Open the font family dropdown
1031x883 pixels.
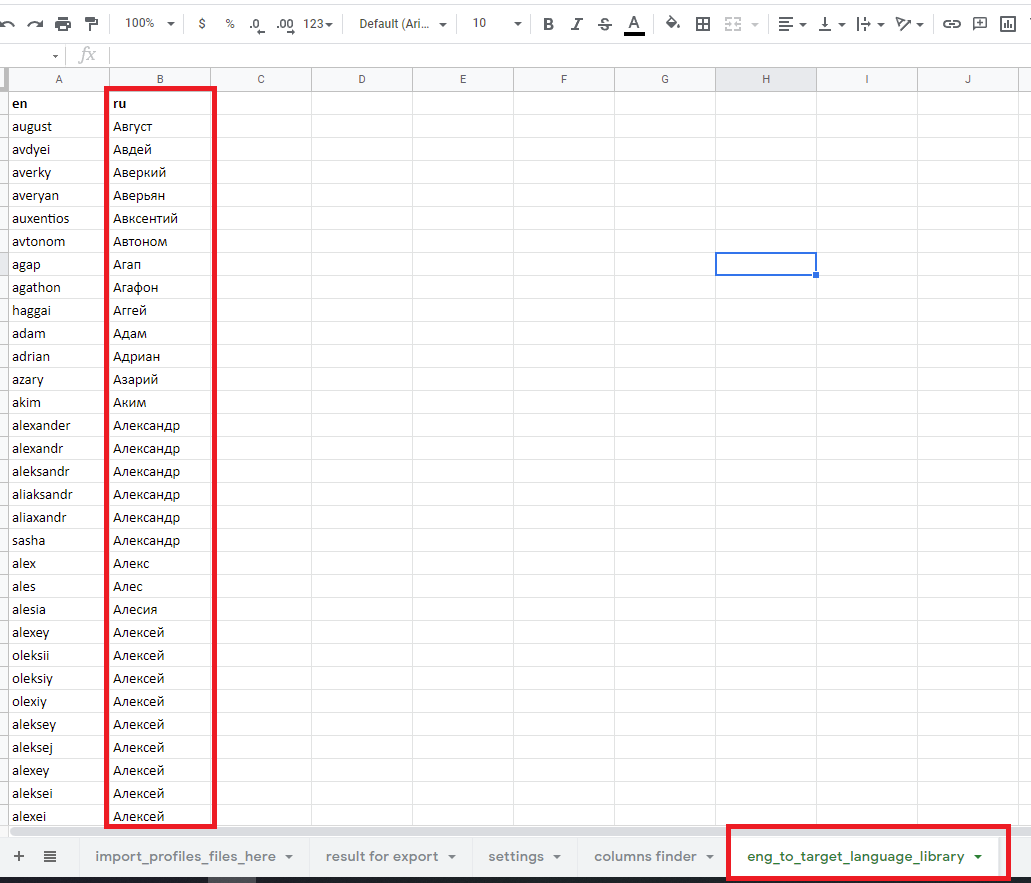pos(403,23)
